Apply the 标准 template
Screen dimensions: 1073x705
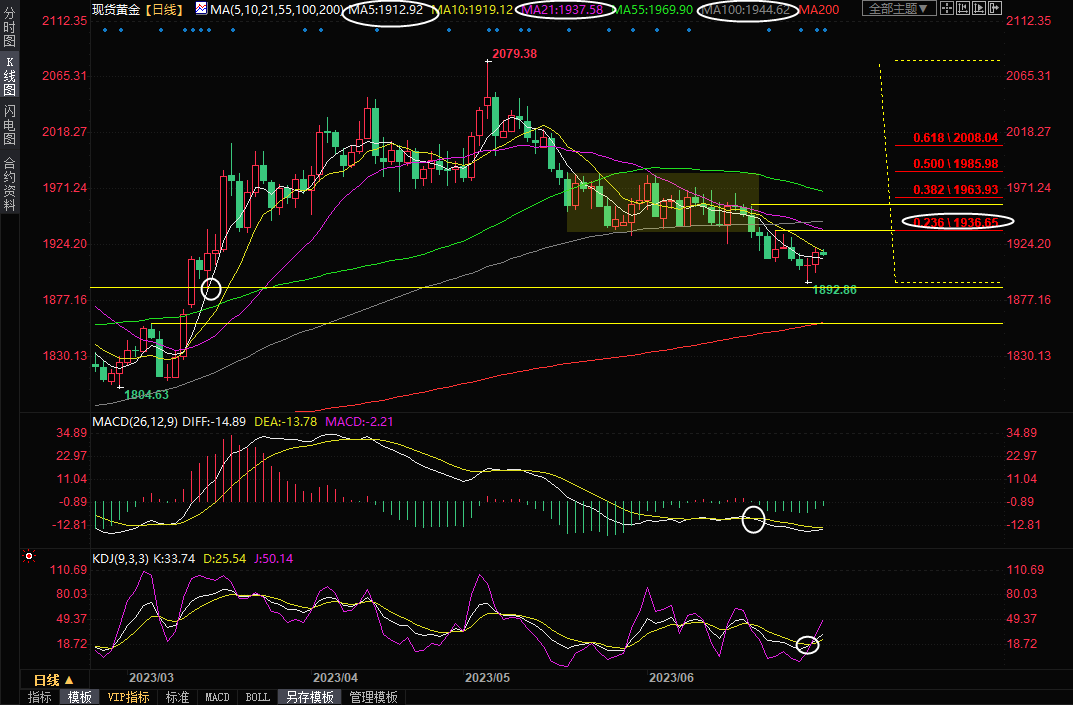177,697
